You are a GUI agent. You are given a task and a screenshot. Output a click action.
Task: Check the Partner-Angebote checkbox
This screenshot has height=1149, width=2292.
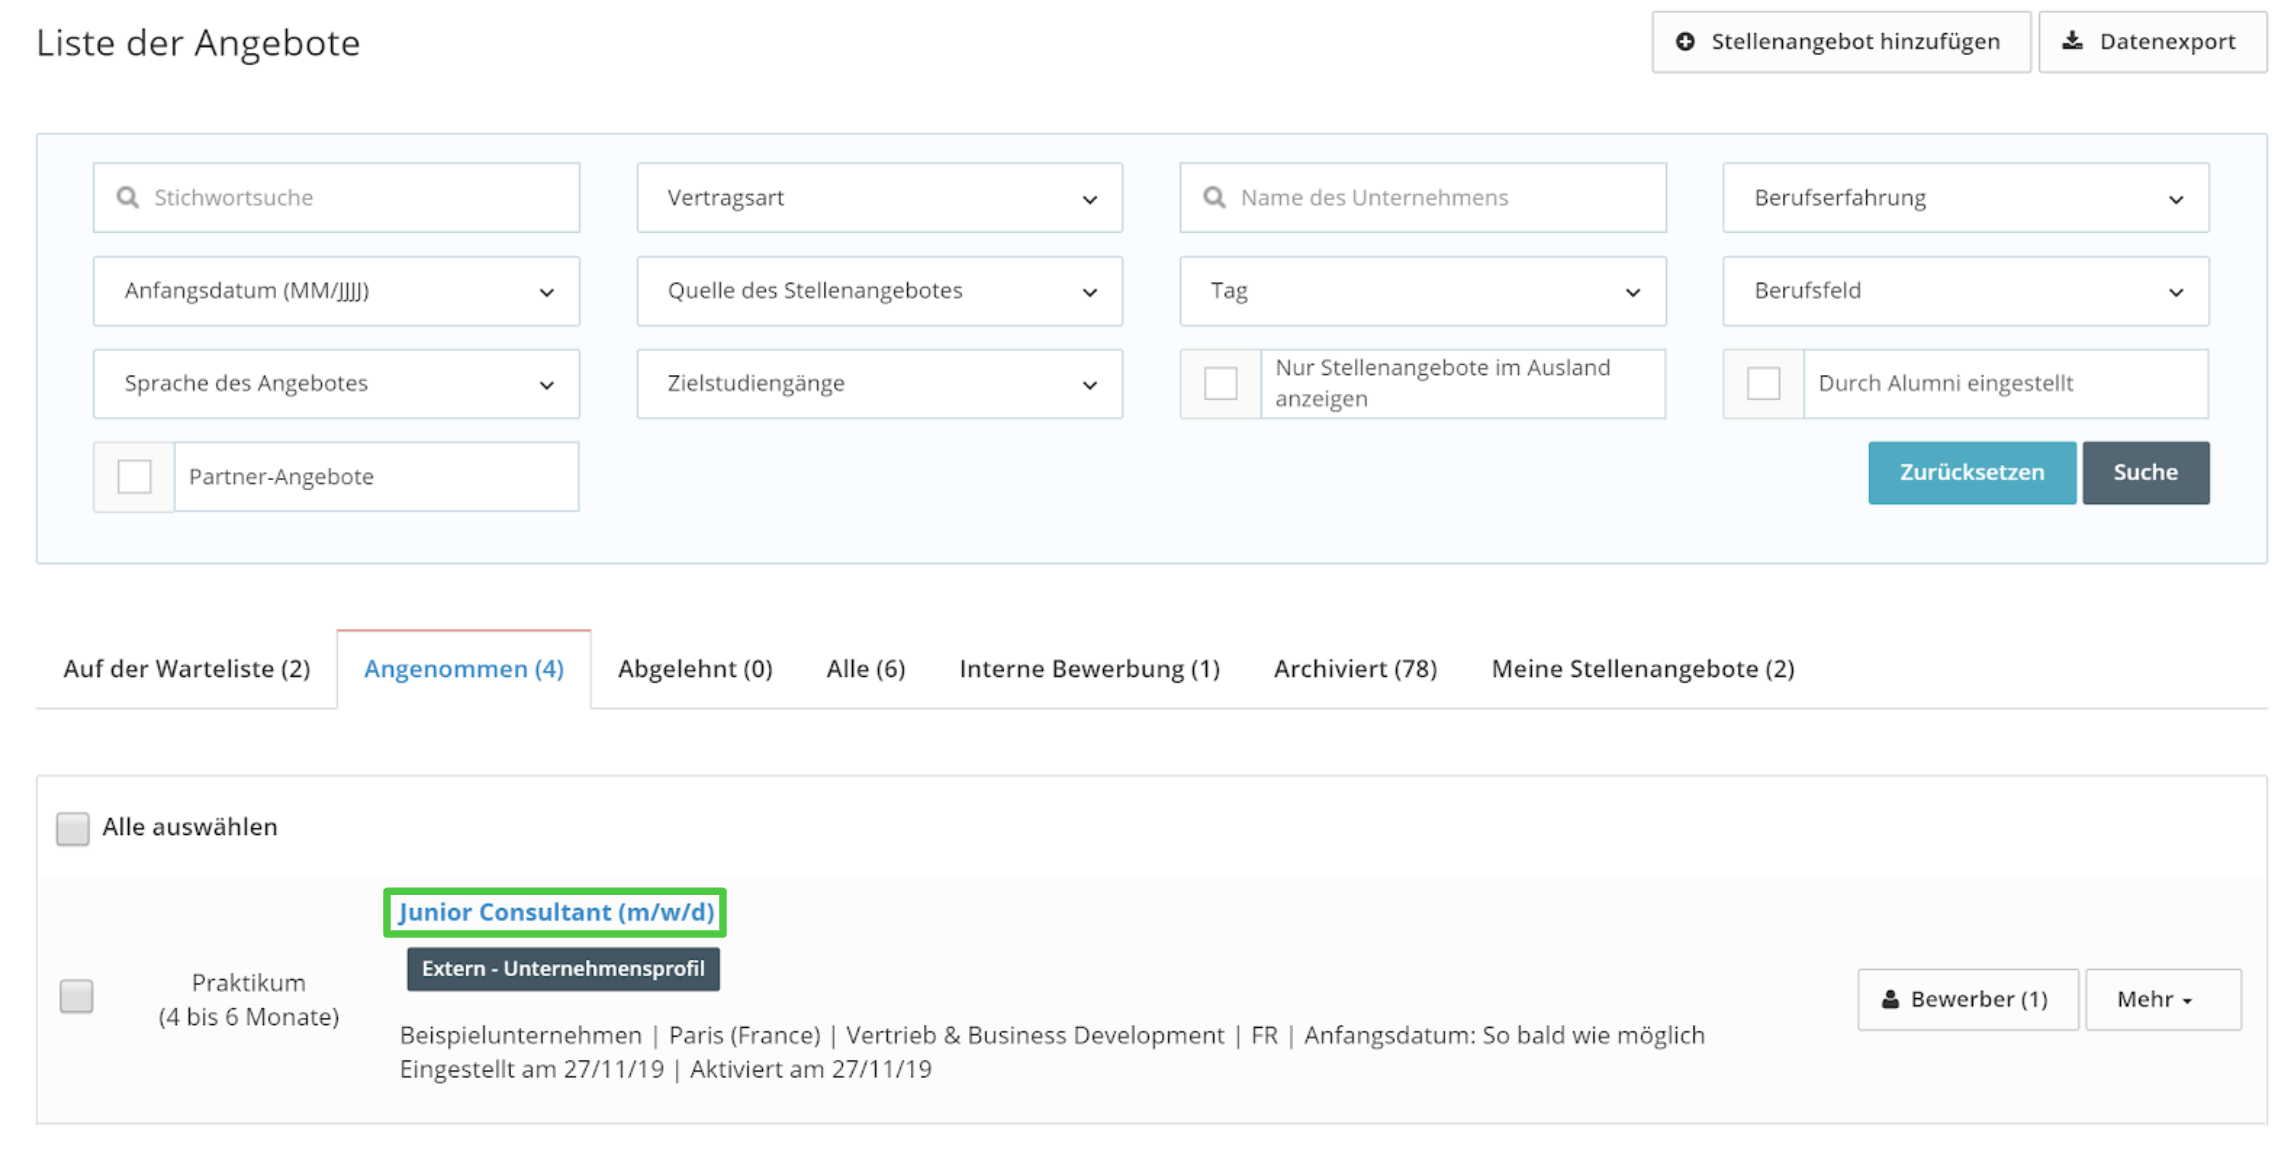(134, 476)
